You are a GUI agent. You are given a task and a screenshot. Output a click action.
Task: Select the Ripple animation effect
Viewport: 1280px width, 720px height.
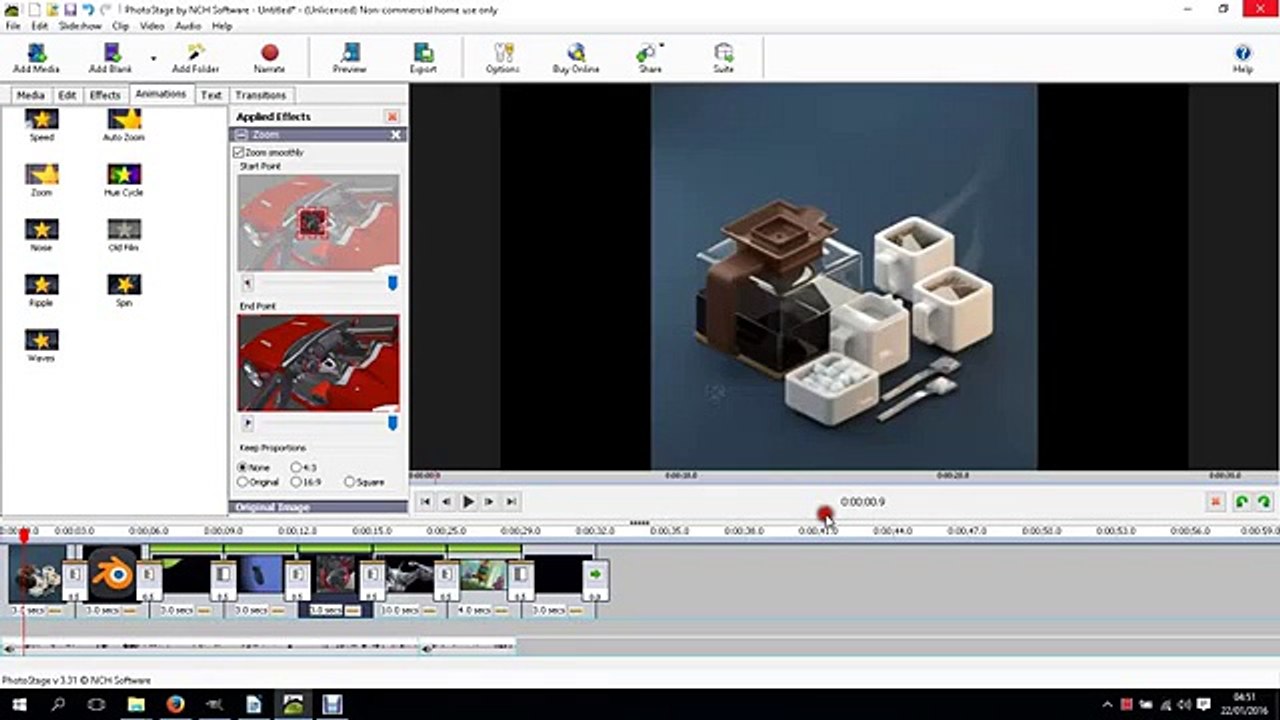click(41, 290)
